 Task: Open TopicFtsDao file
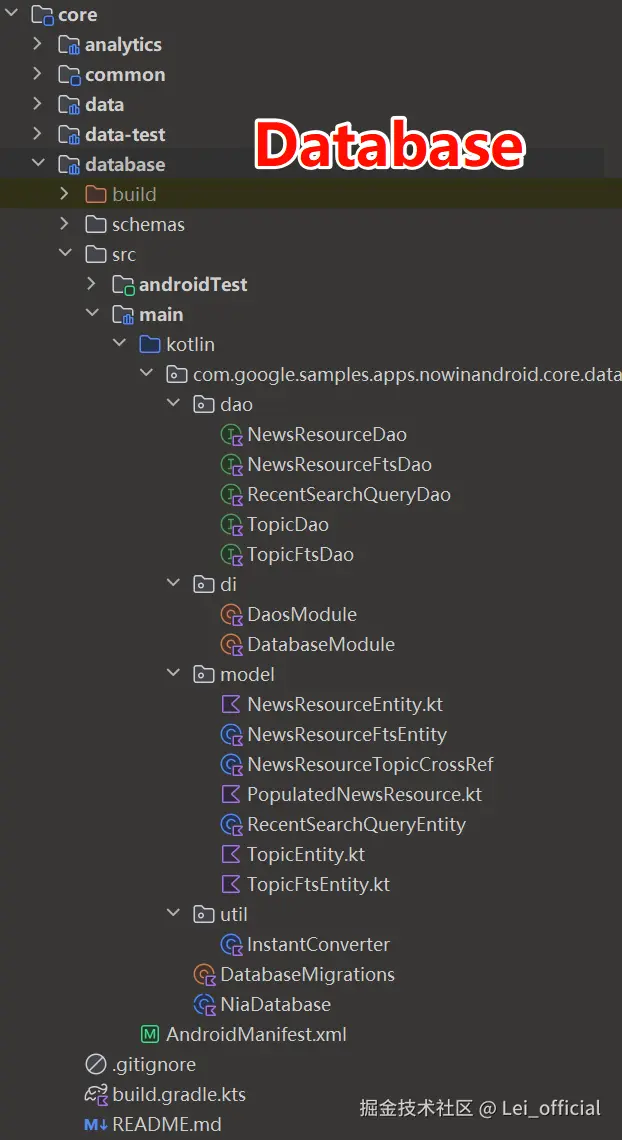300,555
